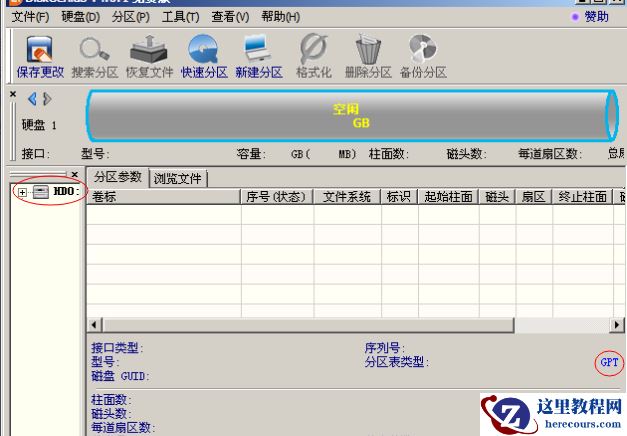Switch to the 浏览文件 tab
The height and width of the screenshot is (436, 627).
[178, 178]
